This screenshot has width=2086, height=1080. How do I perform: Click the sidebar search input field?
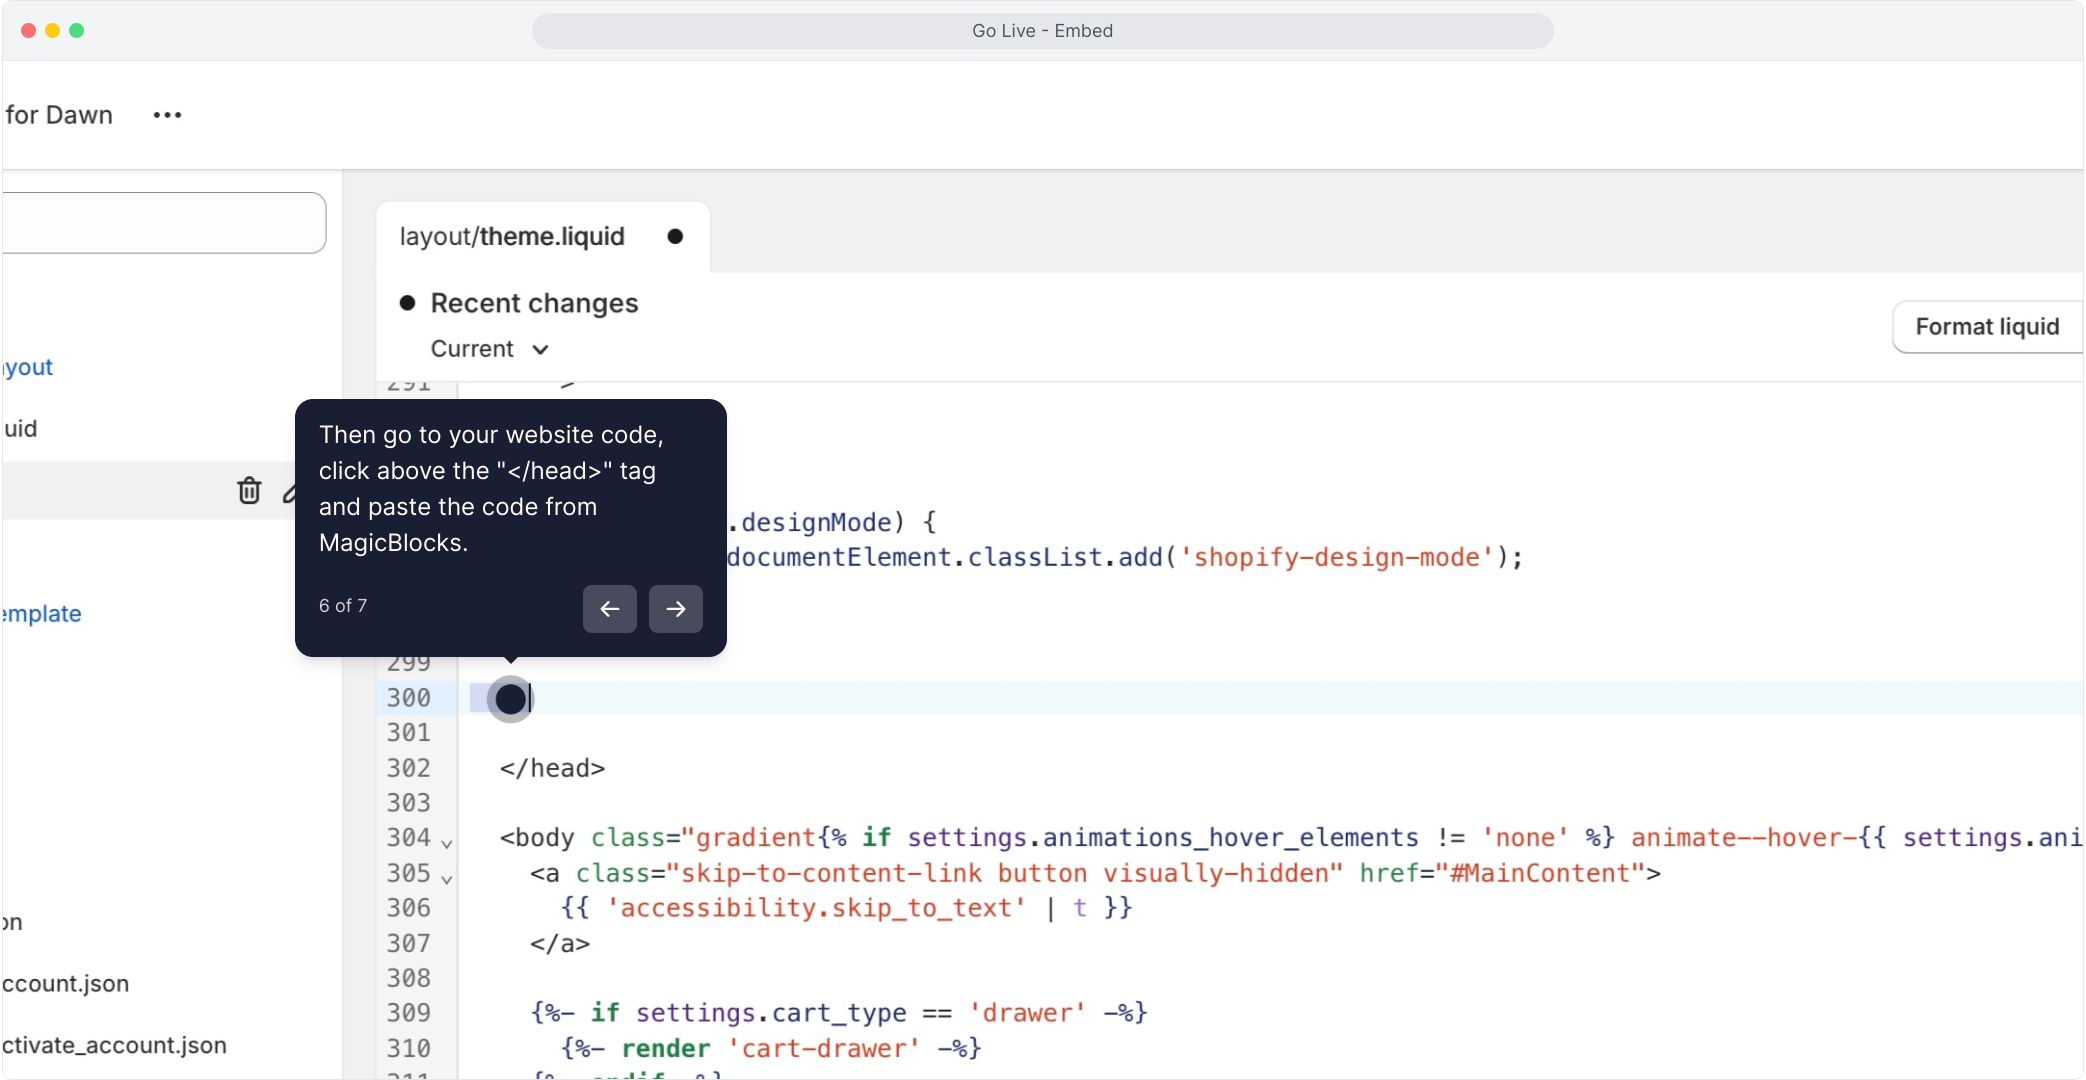click(x=163, y=222)
